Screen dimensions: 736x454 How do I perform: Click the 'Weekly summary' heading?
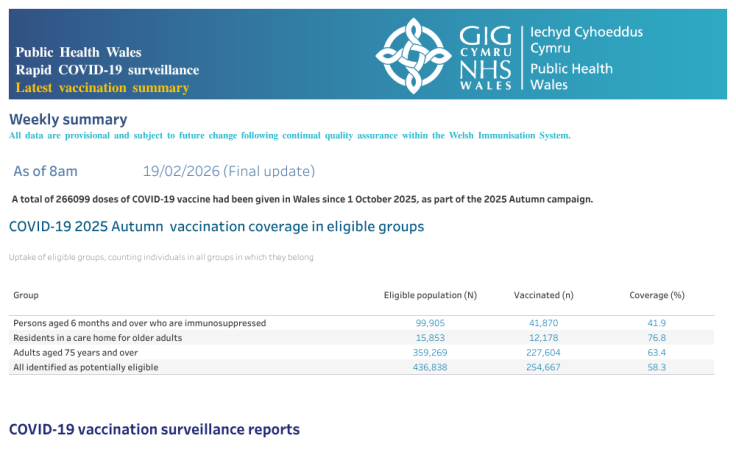pos(60,119)
